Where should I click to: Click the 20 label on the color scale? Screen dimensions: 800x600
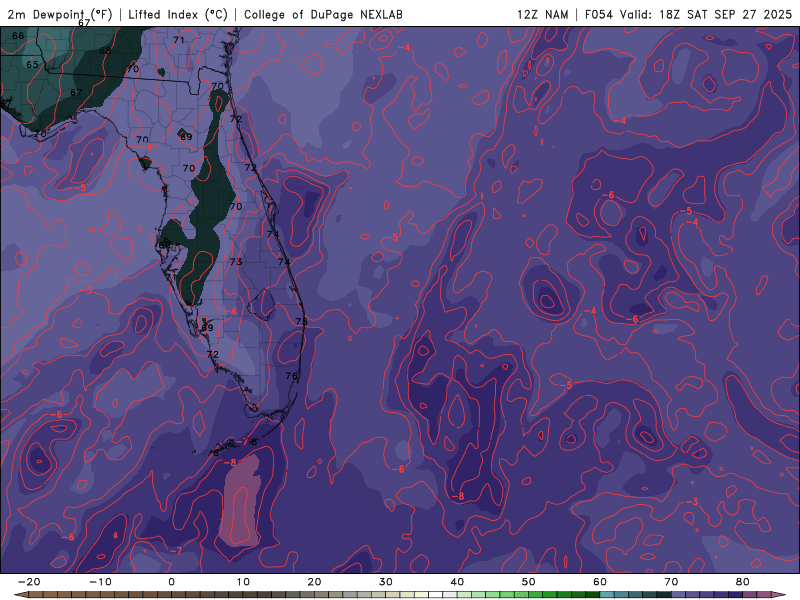(x=314, y=582)
